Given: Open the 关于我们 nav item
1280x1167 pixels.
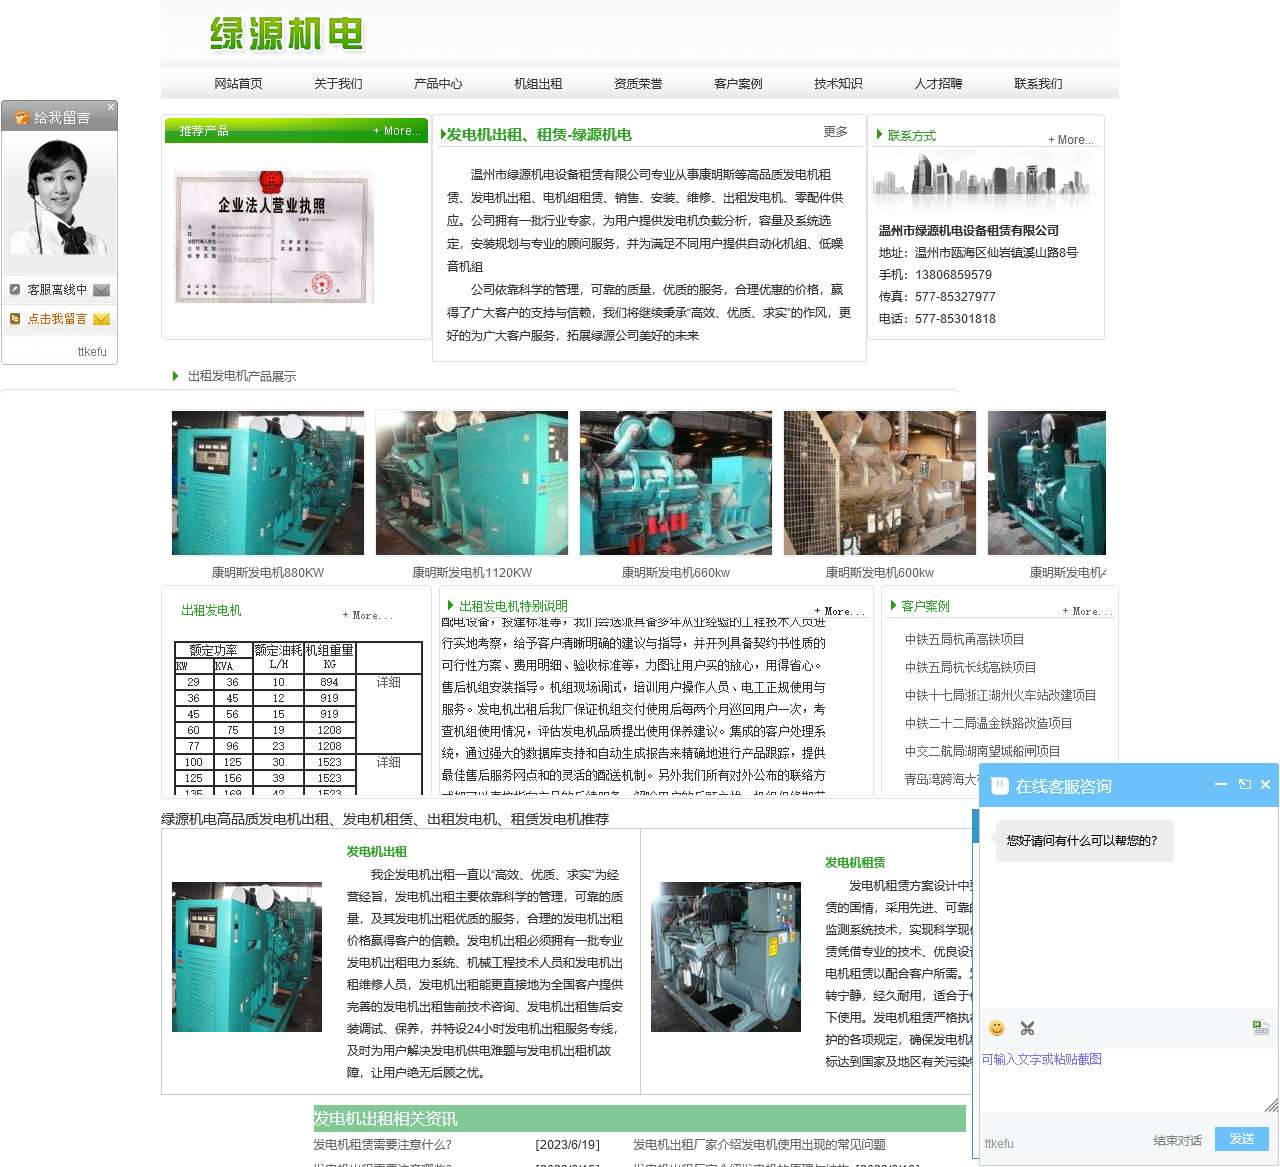Looking at the screenshot, I should tap(338, 84).
